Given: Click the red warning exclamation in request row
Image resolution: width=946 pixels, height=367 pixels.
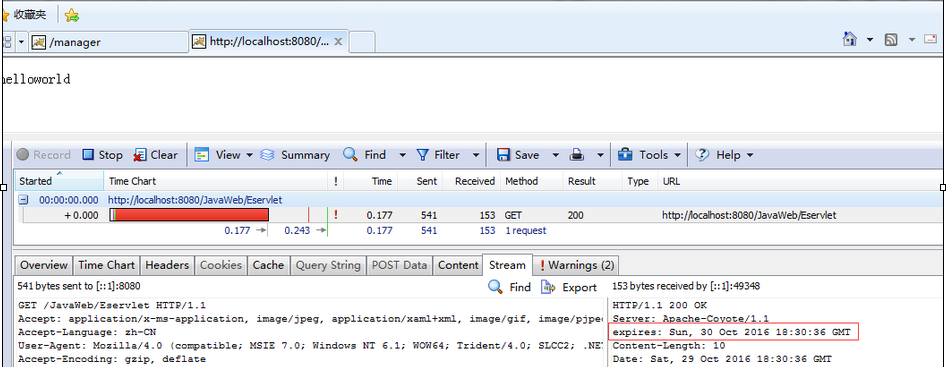Looking at the screenshot, I should coord(335,215).
